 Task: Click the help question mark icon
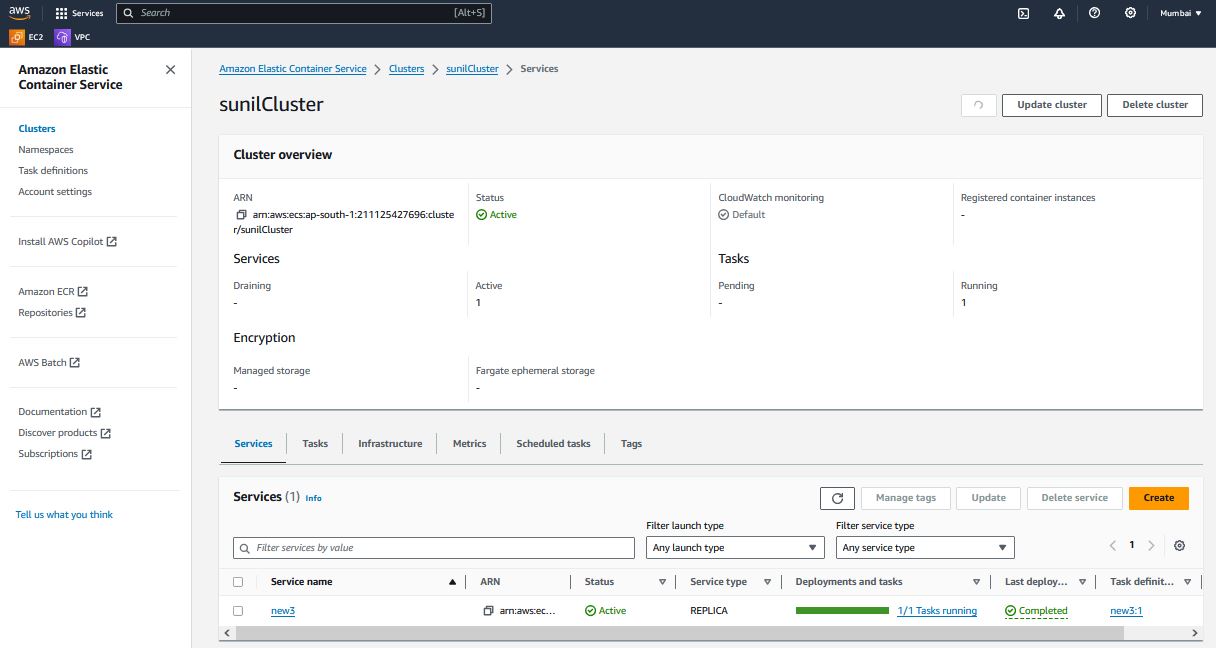click(x=1094, y=13)
